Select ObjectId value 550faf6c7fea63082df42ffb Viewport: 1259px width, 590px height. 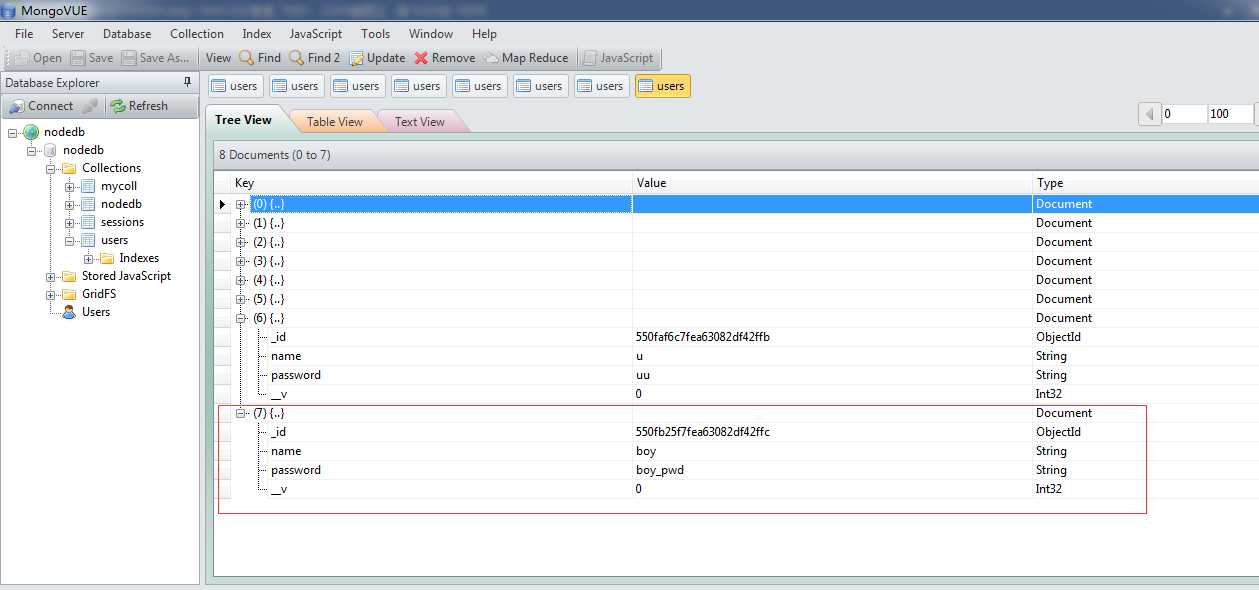703,337
